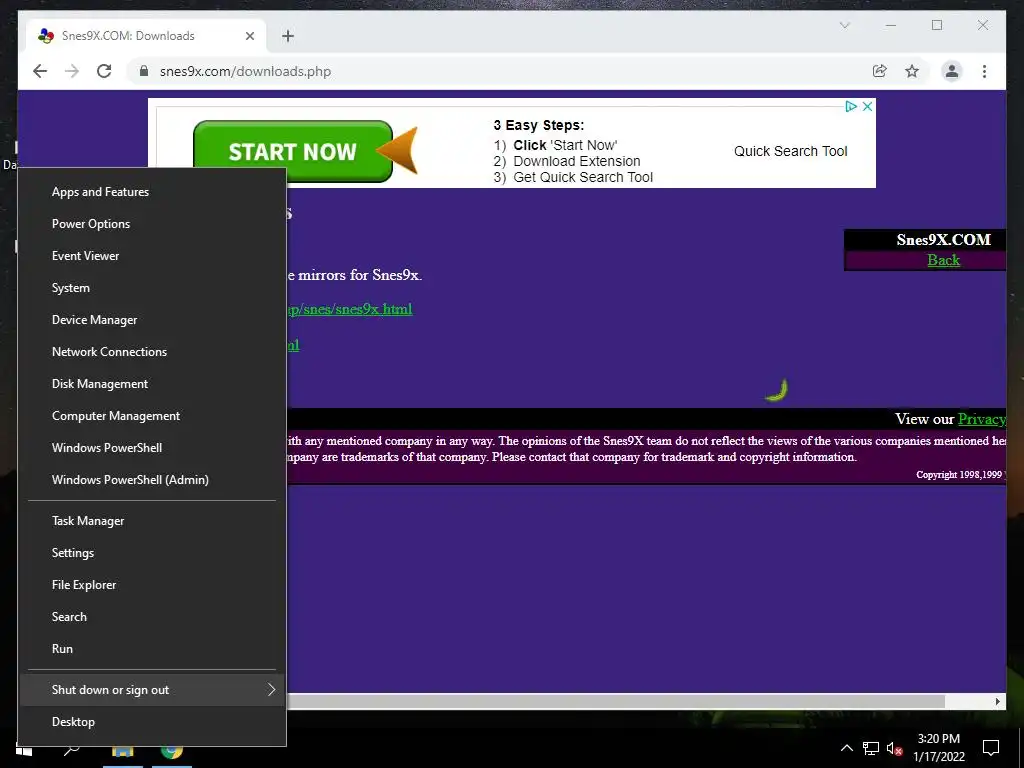Bookmark this page with the star icon
1024x768 pixels.
[912, 71]
